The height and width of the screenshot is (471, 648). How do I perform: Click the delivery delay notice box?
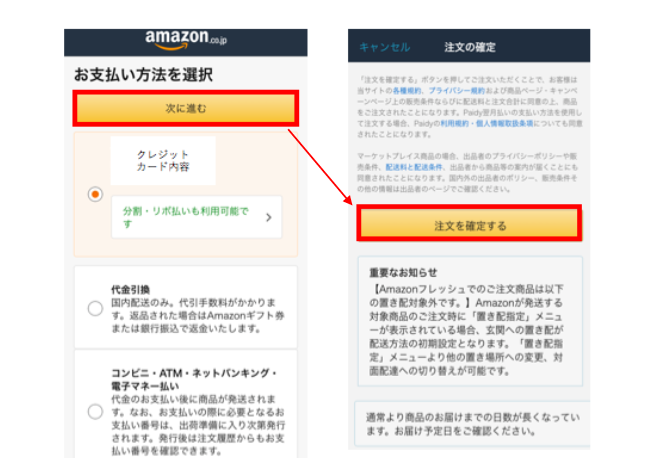pyautogui.click(x=472, y=423)
